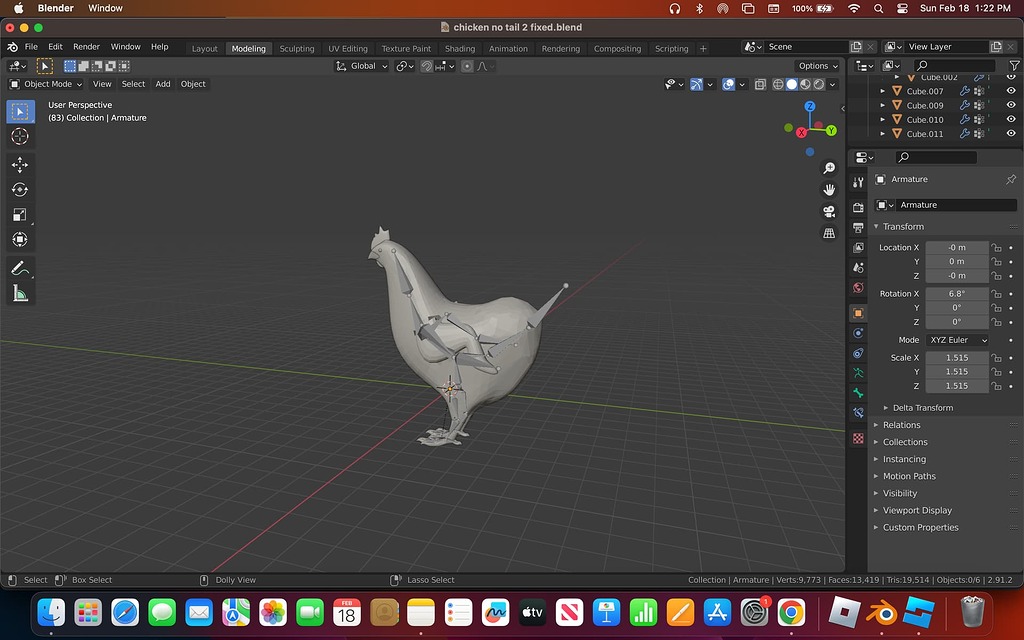
Task: Open the Options popover in the header
Action: point(816,65)
